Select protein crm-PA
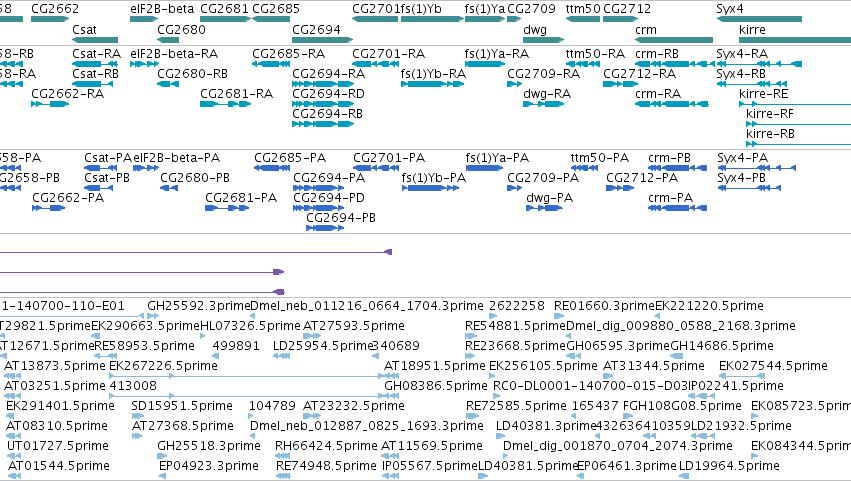 [x=677, y=208]
